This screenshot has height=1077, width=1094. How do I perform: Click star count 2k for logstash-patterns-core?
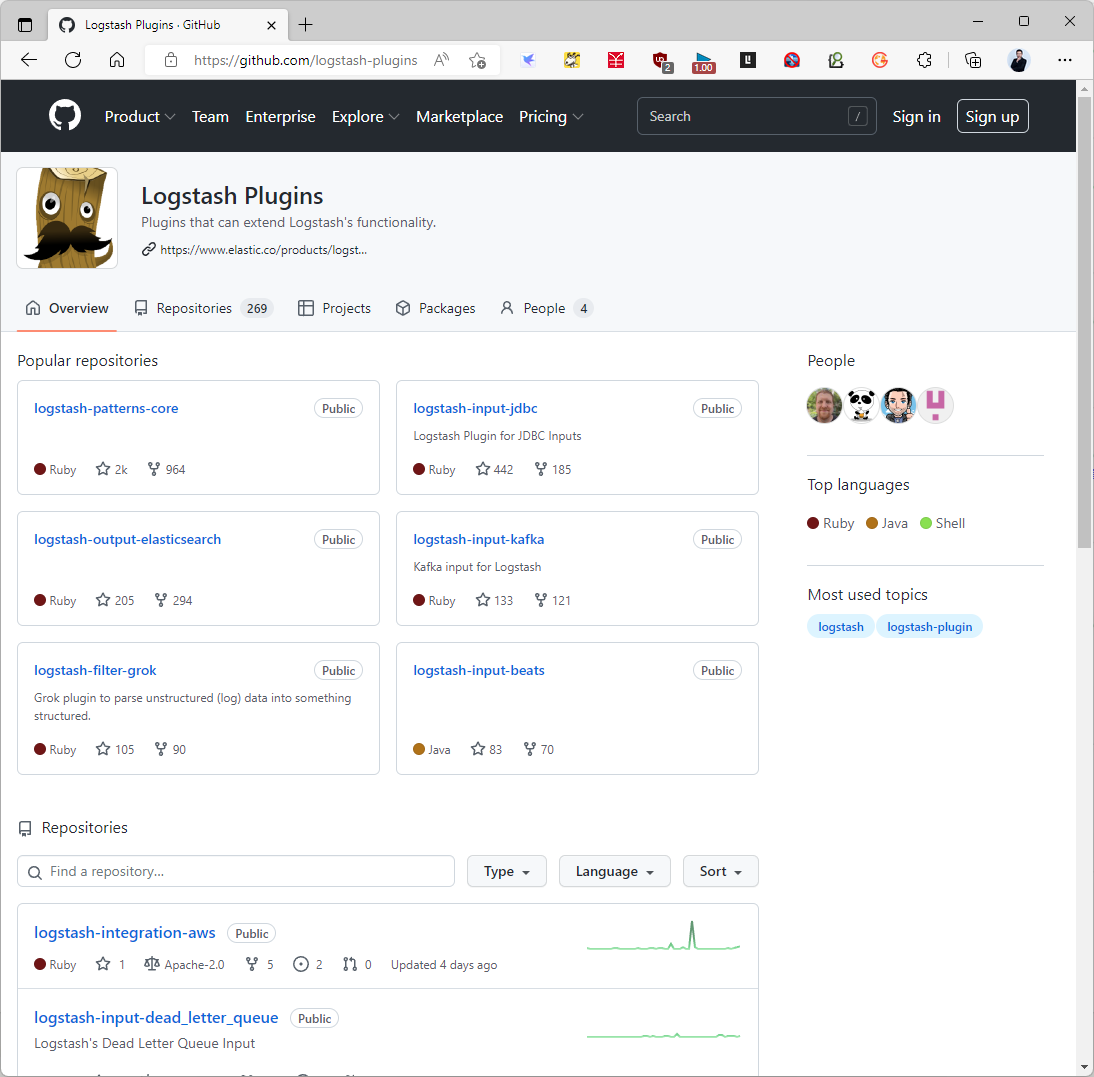(112, 469)
